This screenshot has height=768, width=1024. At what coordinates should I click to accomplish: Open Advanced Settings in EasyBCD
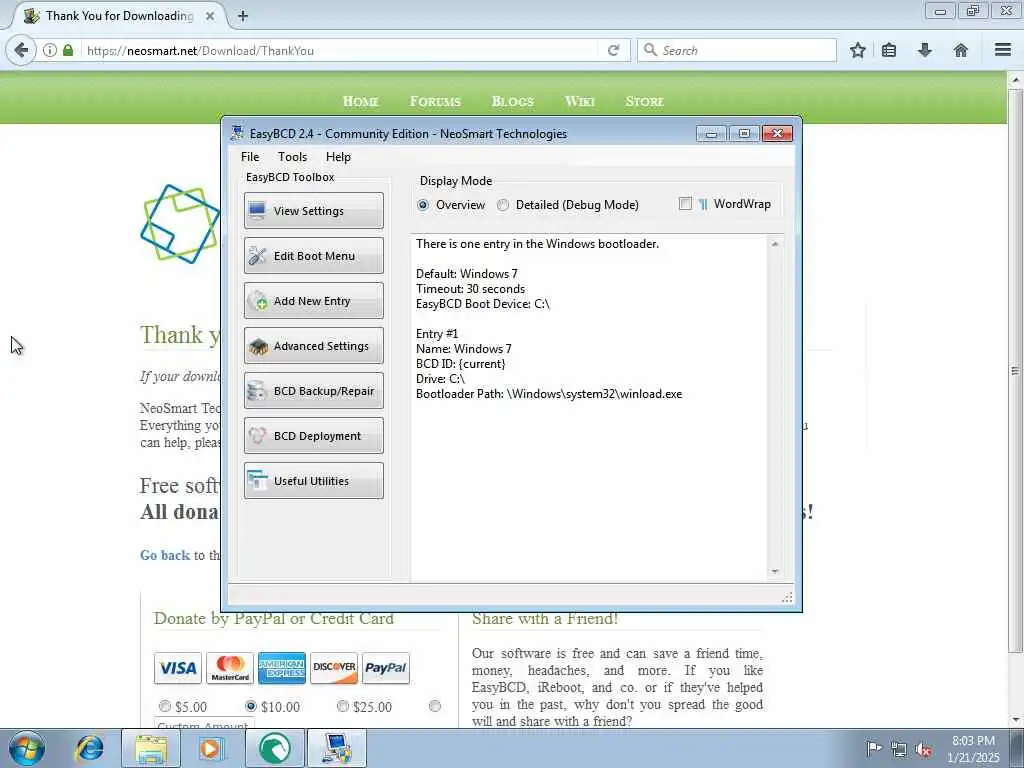pyautogui.click(x=313, y=345)
